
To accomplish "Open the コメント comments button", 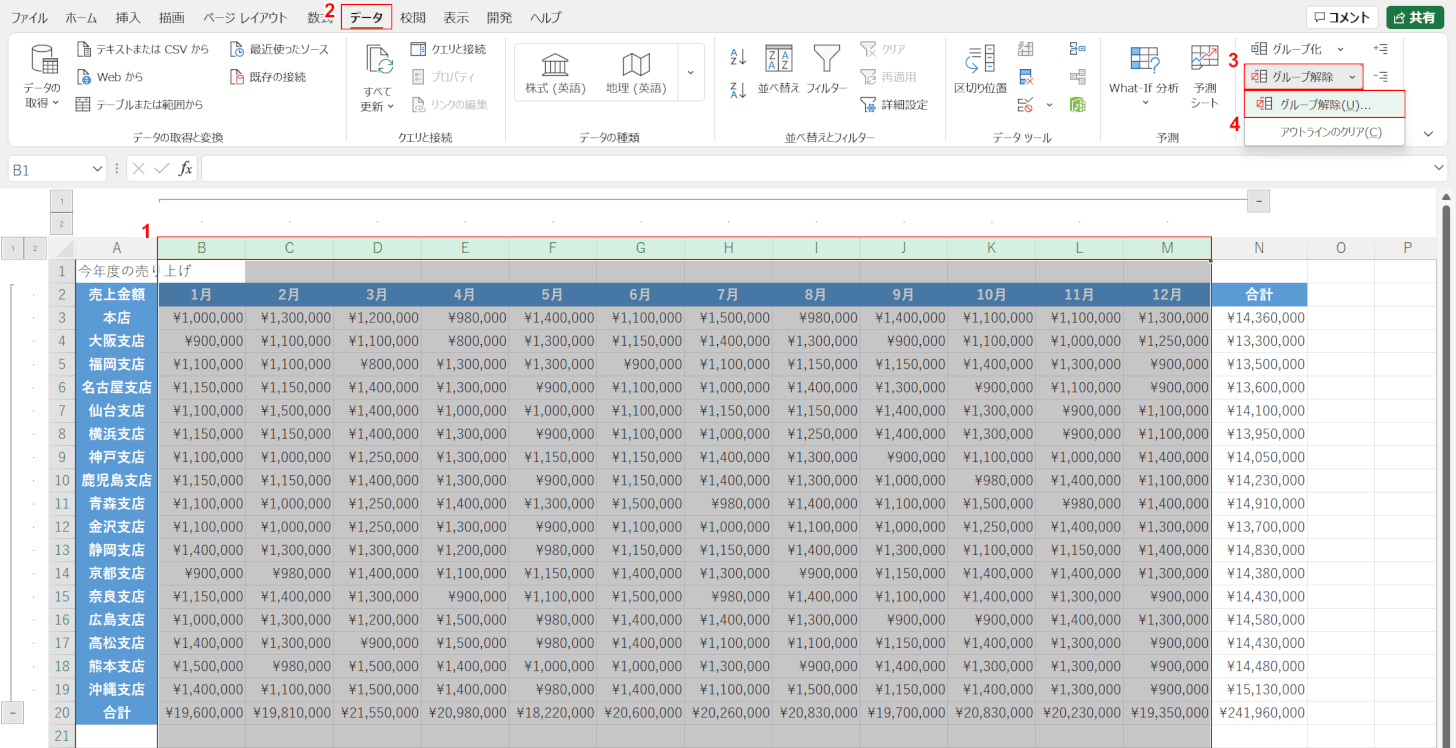I will pos(1341,18).
